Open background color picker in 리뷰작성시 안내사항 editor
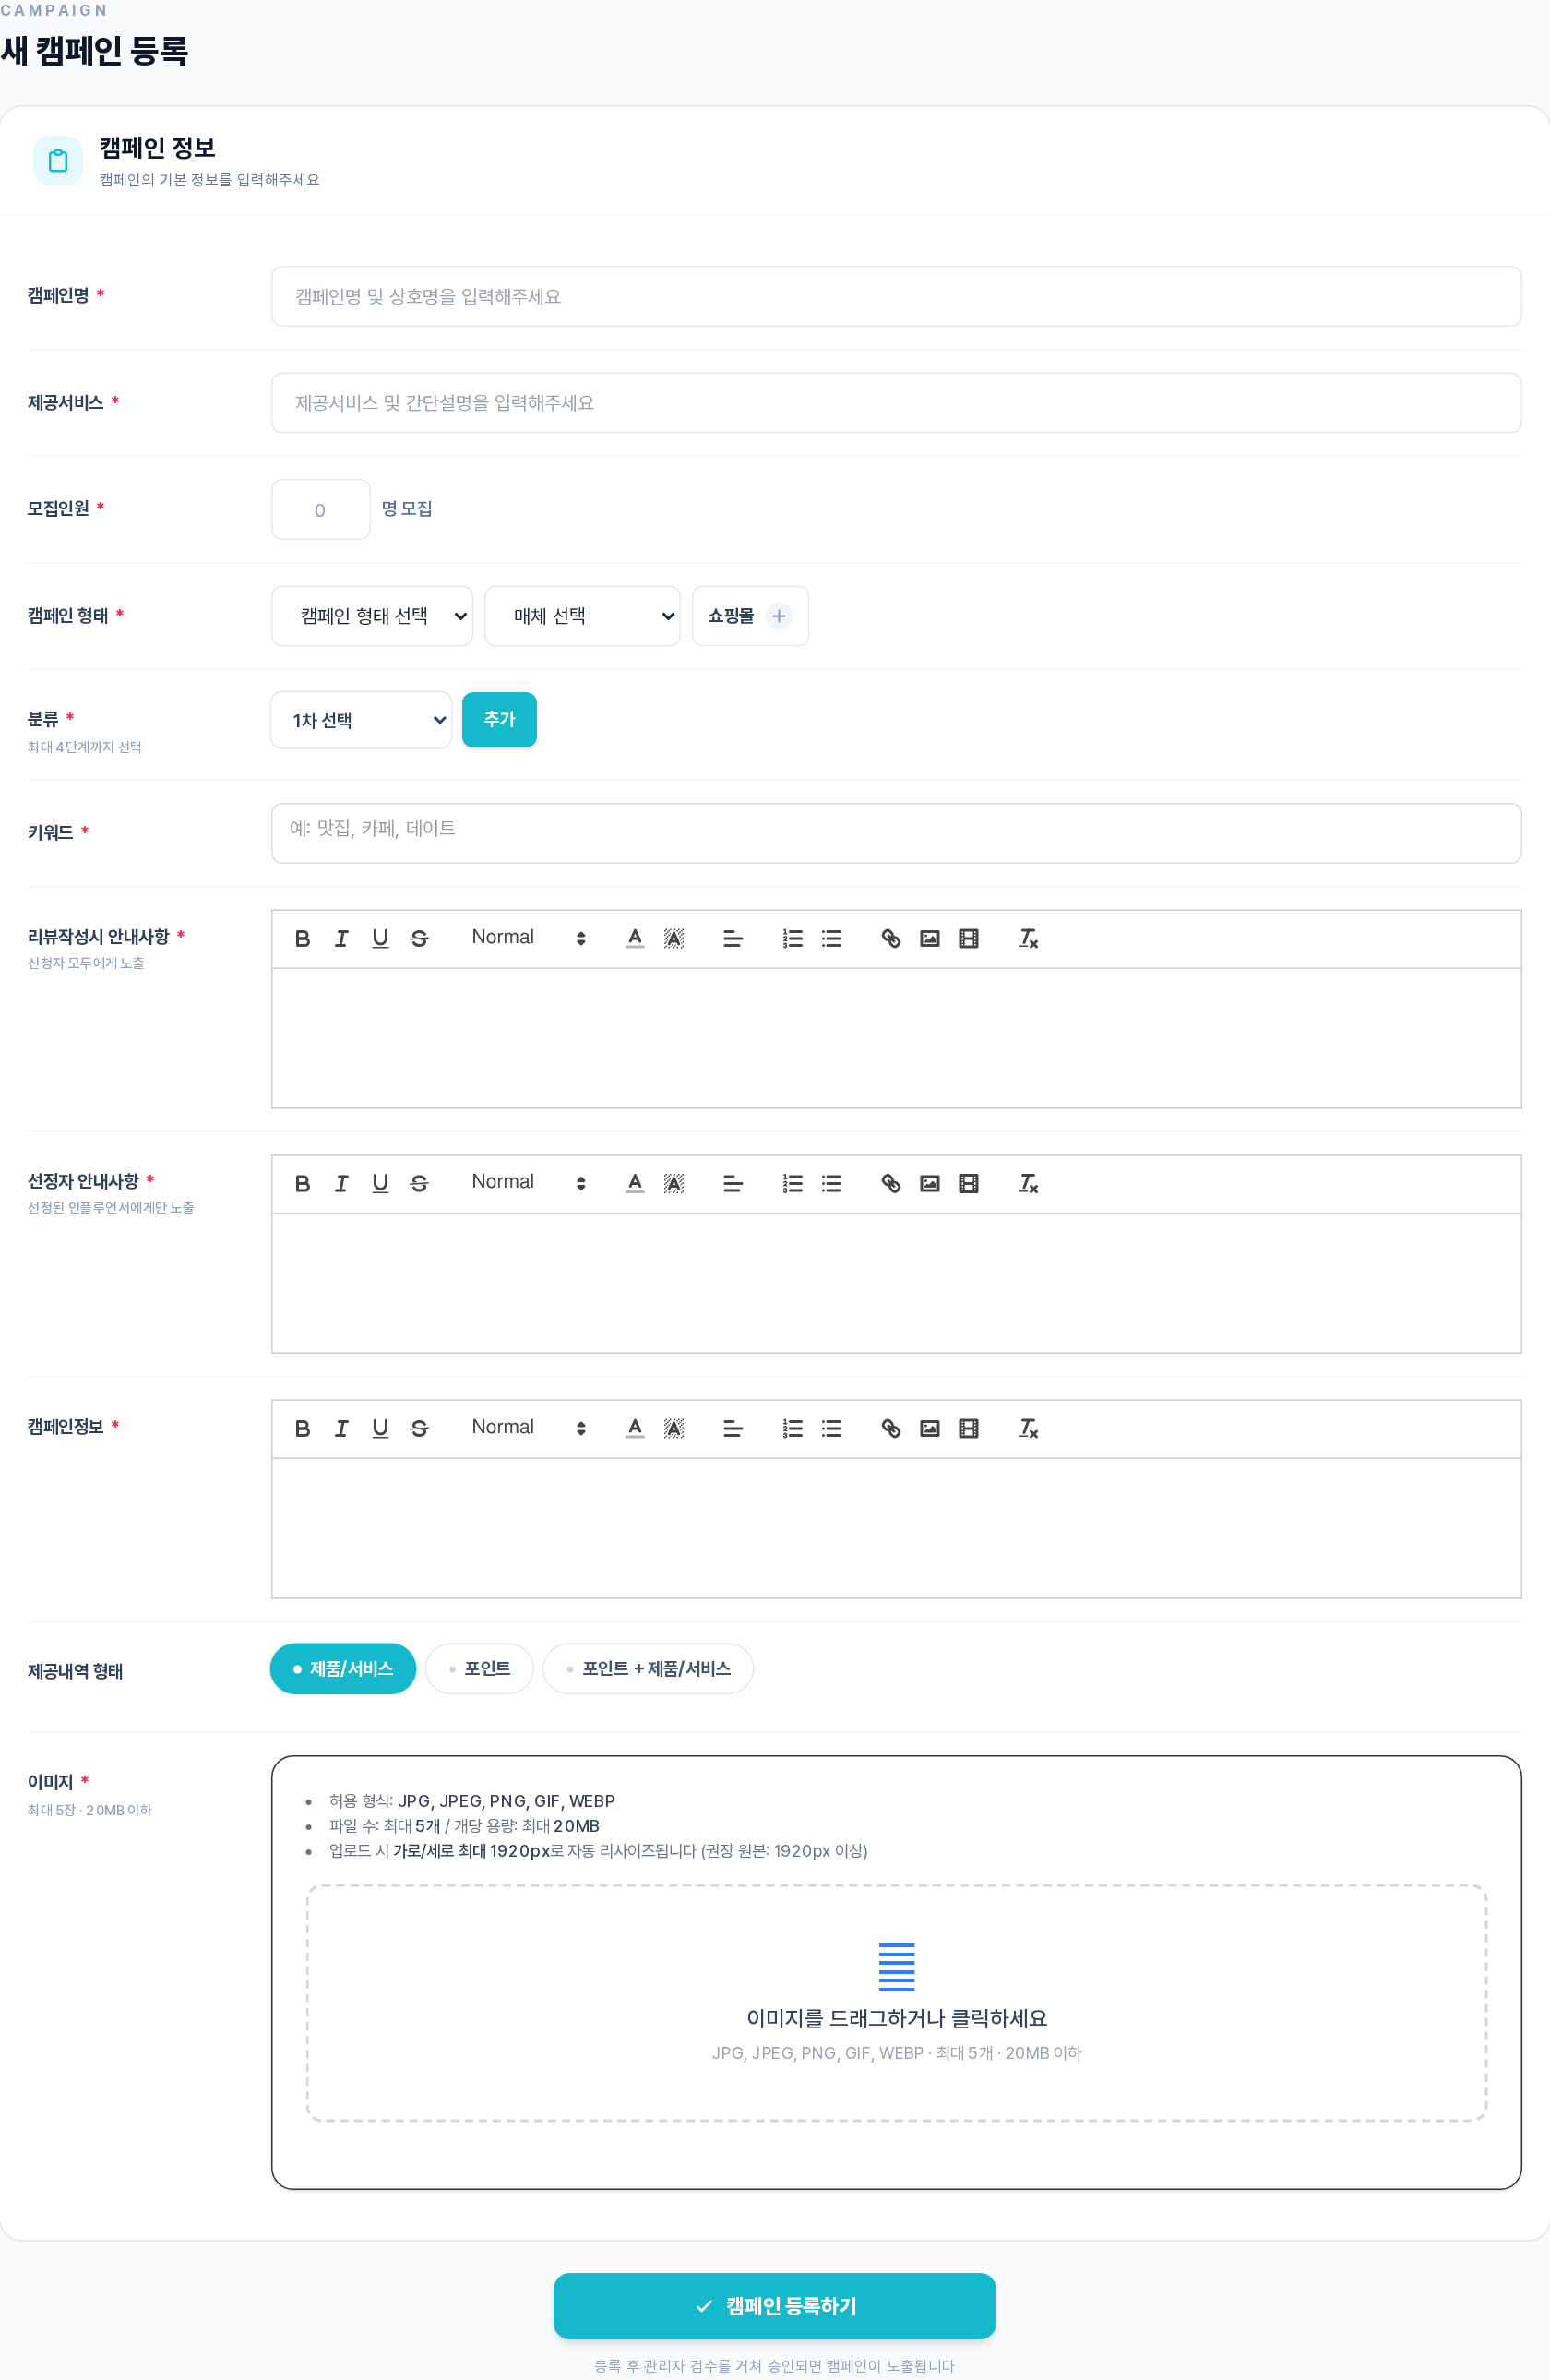This screenshot has width=1550, height=2380. [674, 938]
